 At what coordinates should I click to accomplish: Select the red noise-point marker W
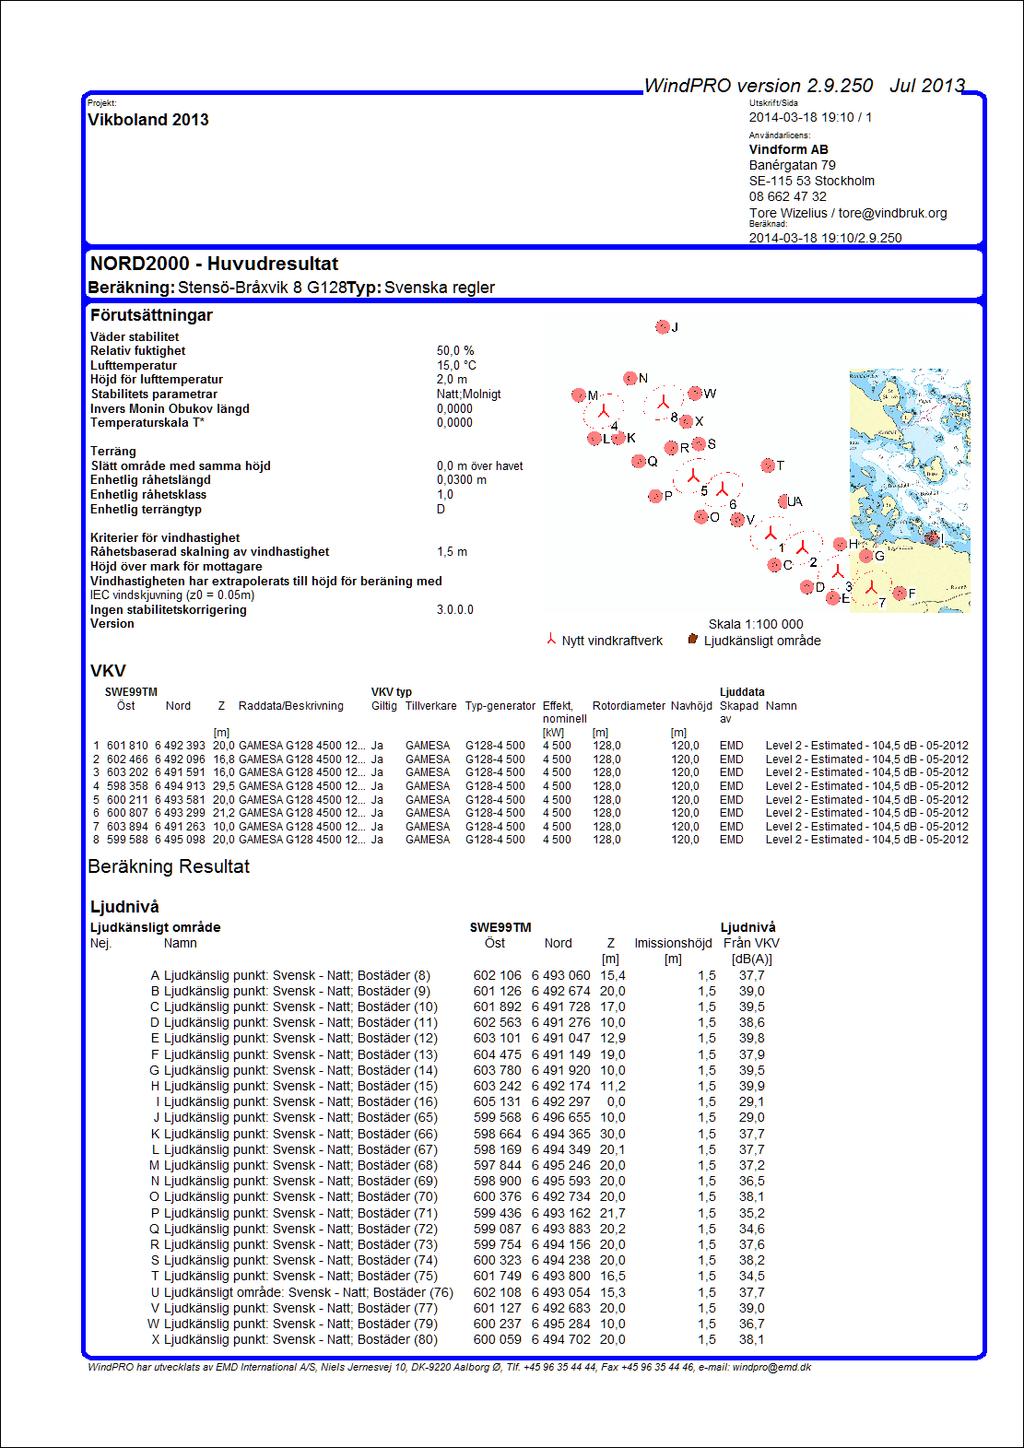[695, 393]
